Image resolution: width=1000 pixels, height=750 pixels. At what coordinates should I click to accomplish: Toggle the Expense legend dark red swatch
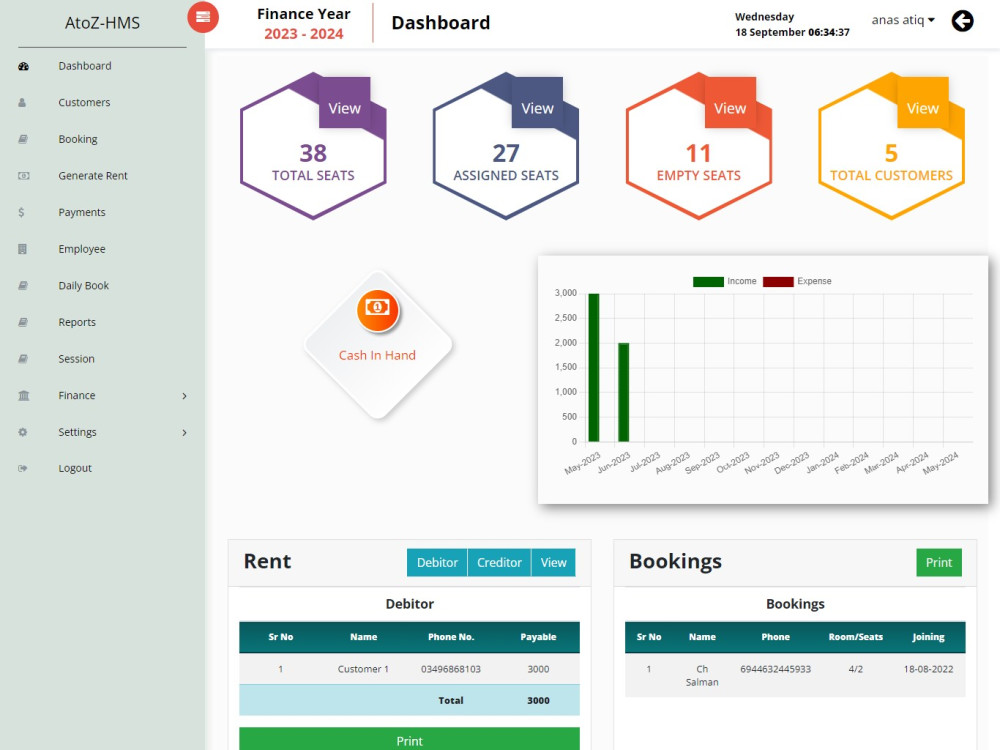(778, 281)
